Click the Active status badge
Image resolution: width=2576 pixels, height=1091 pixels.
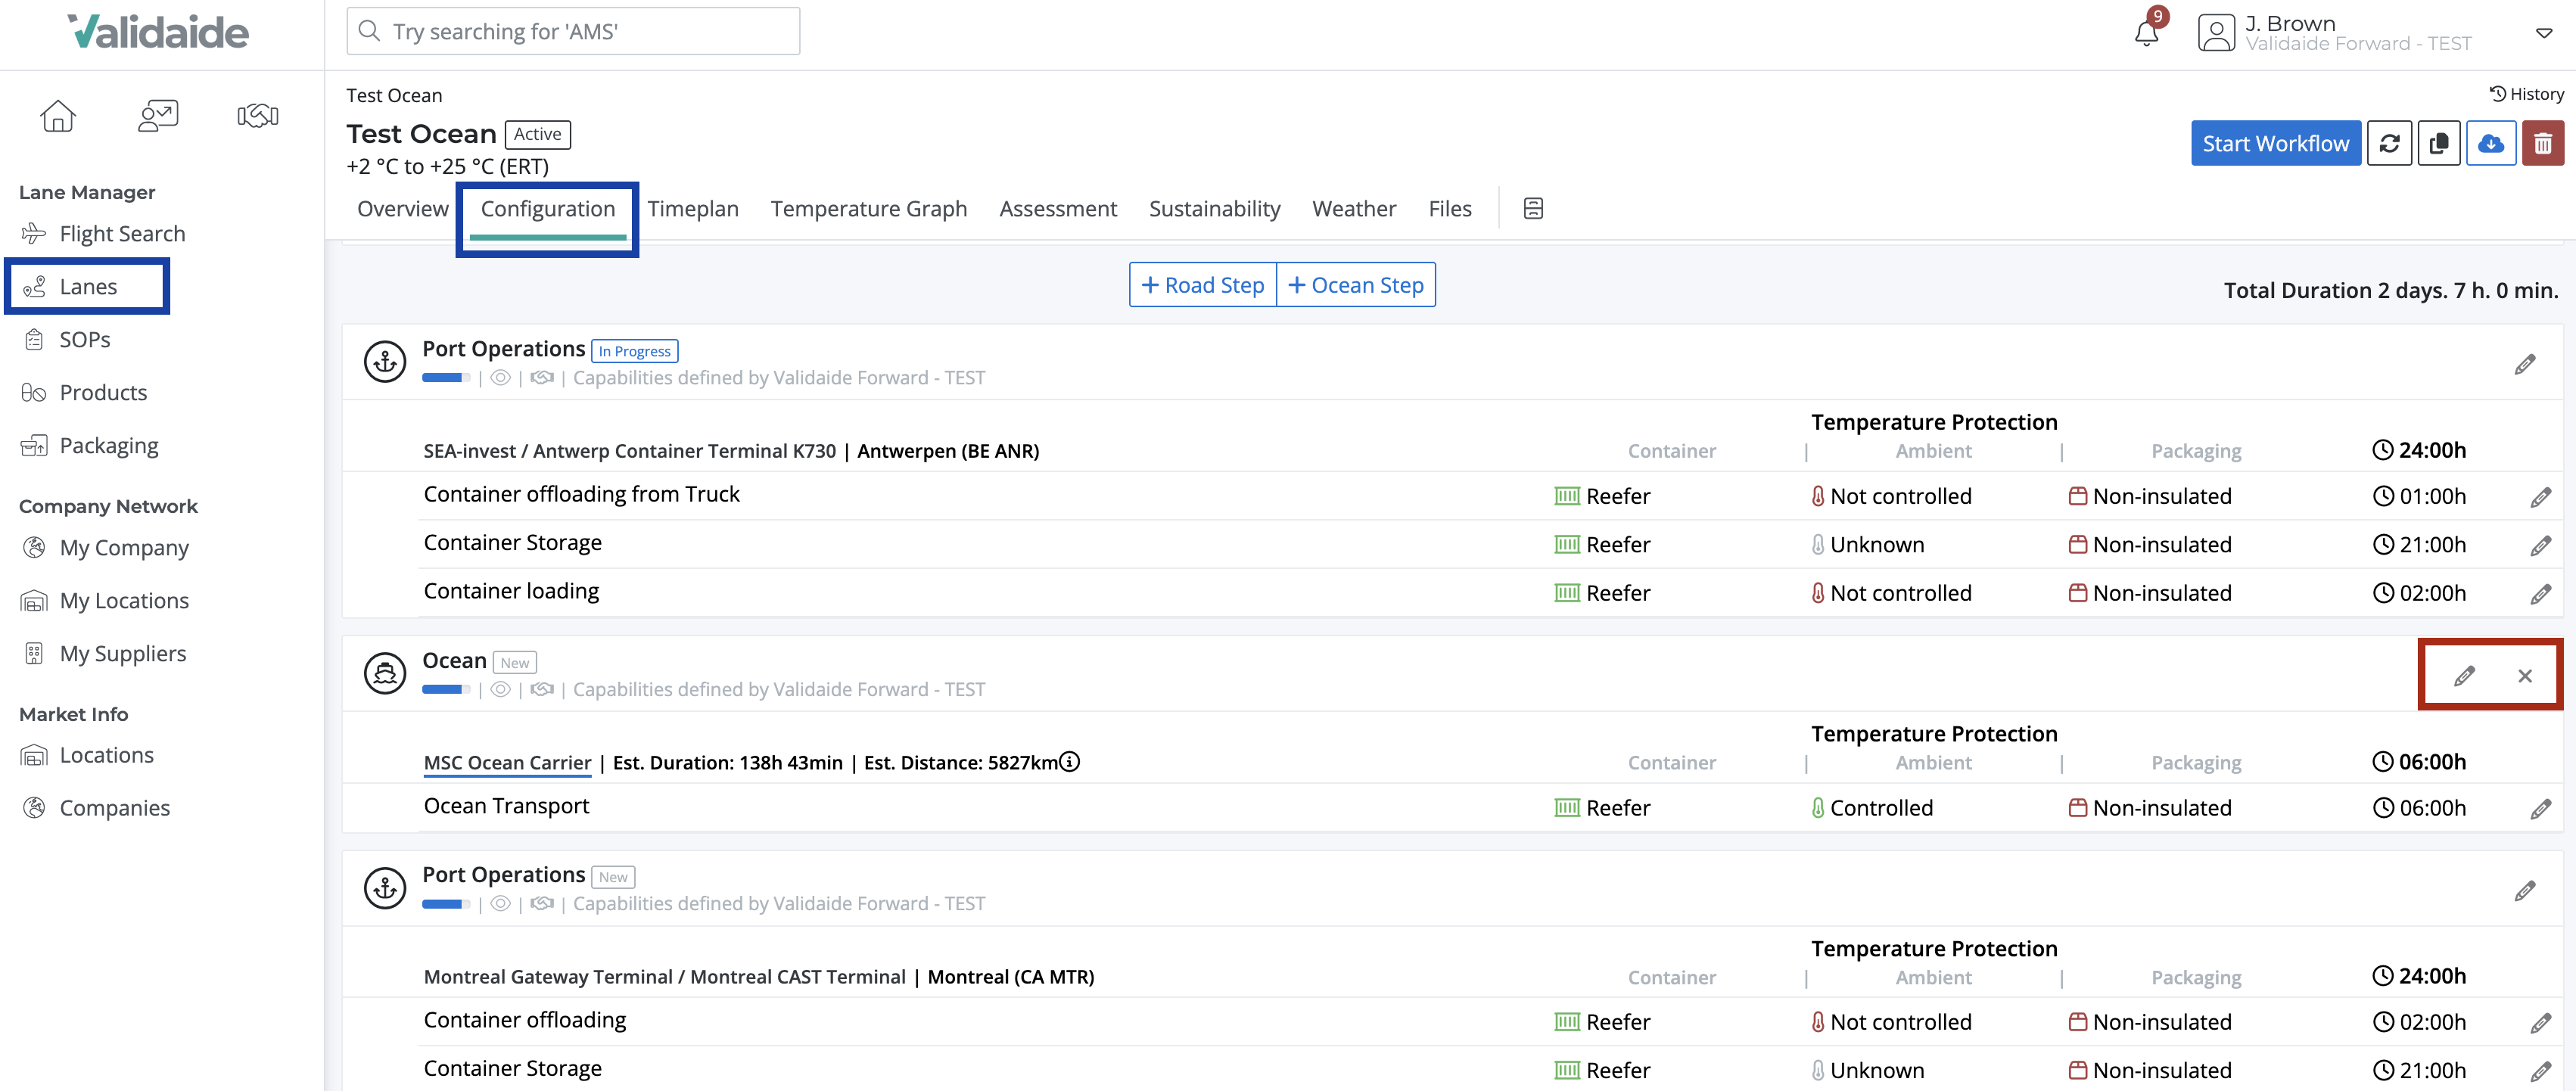(538, 134)
